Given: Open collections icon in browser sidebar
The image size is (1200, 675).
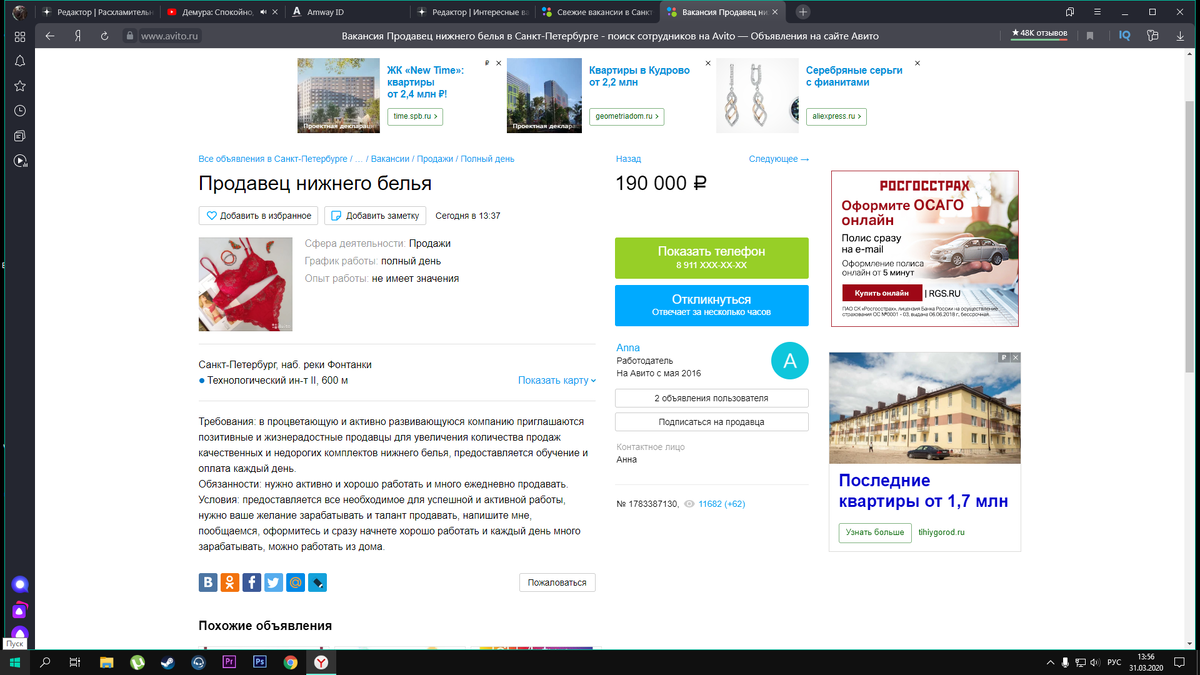Looking at the screenshot, I should (x=20, y=135).
